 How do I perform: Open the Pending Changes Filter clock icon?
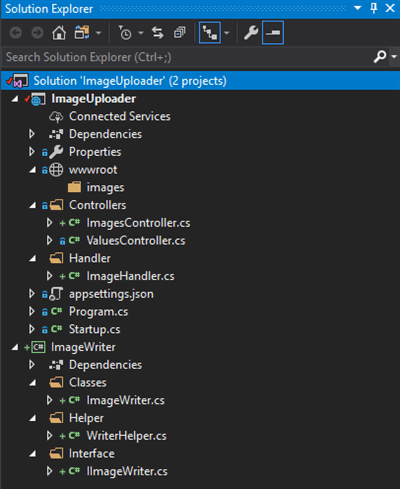125,33
